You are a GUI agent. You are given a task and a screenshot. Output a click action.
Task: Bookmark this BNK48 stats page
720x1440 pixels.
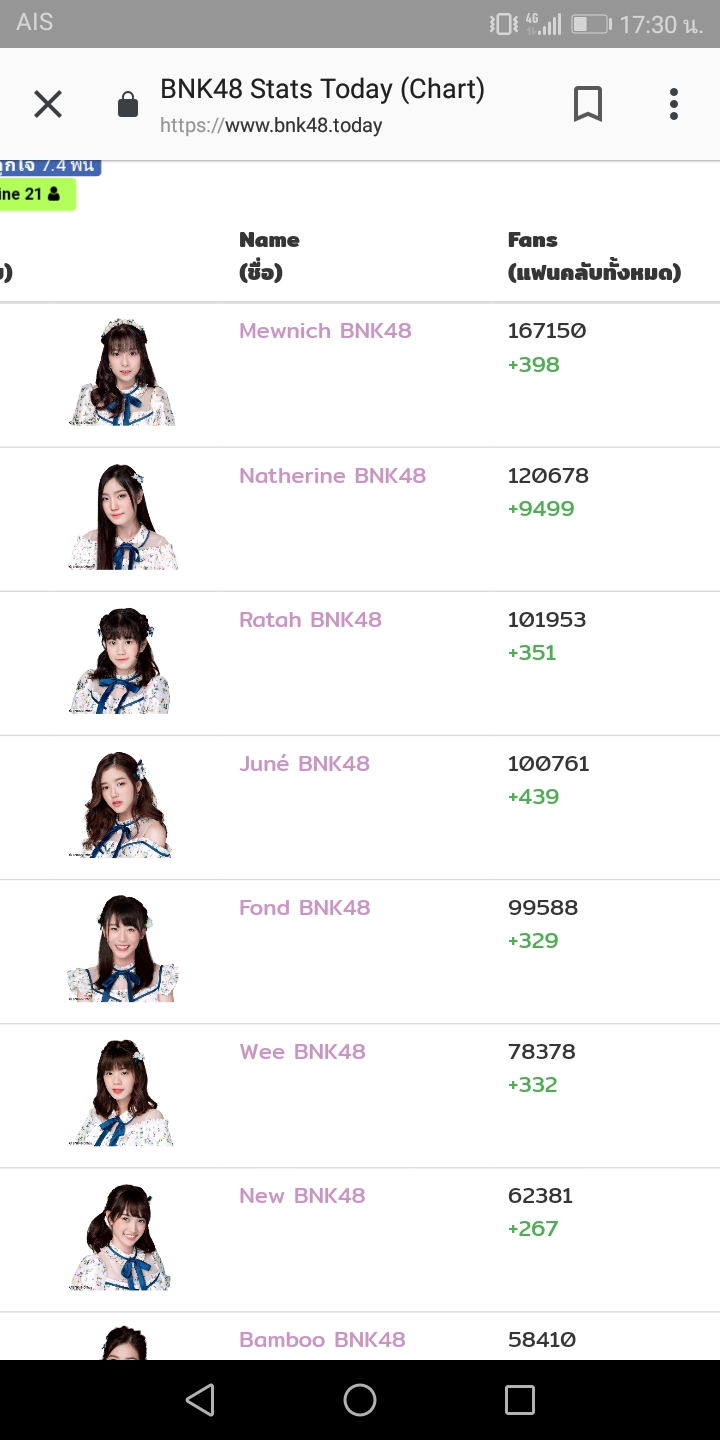(588, 104)
